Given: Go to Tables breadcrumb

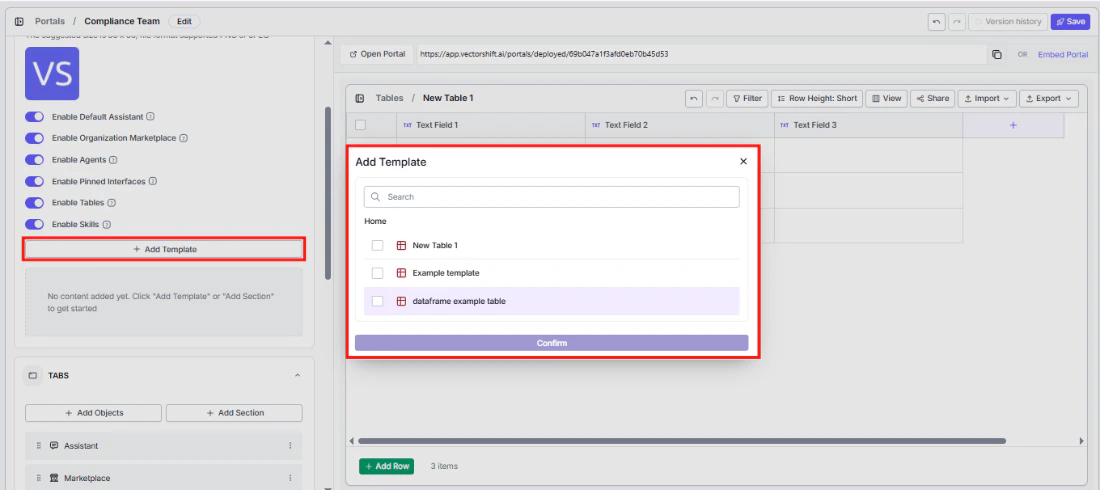Looking at the screenshot, I should [x=389, y=98].
